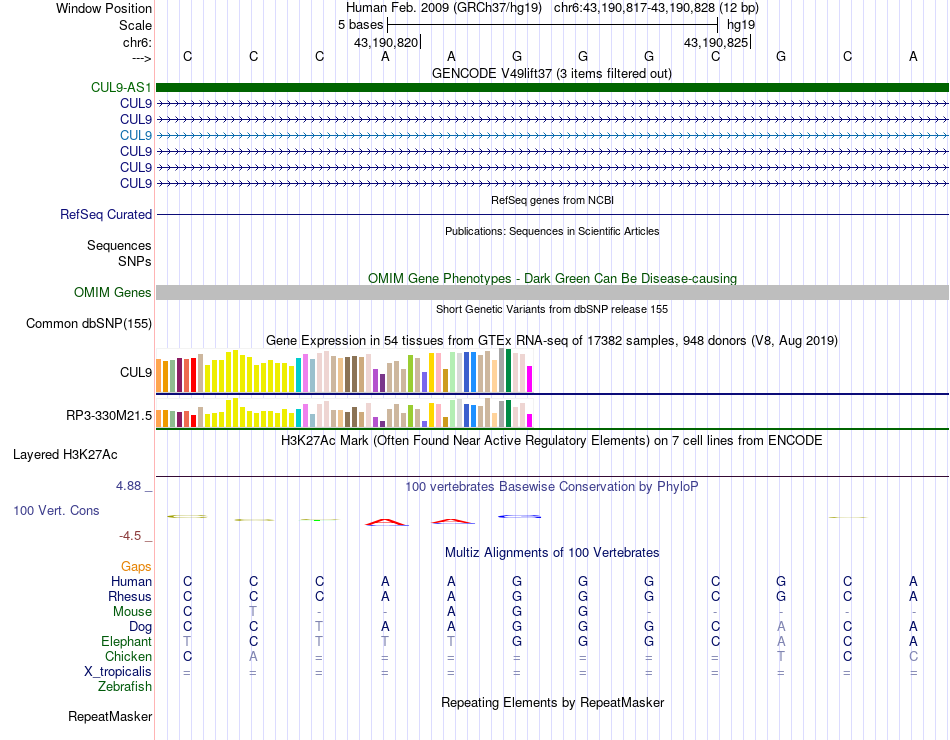Select the Rhesus alignment row label
The width and height of the screenshot is (950, 740).
(130, 597)
